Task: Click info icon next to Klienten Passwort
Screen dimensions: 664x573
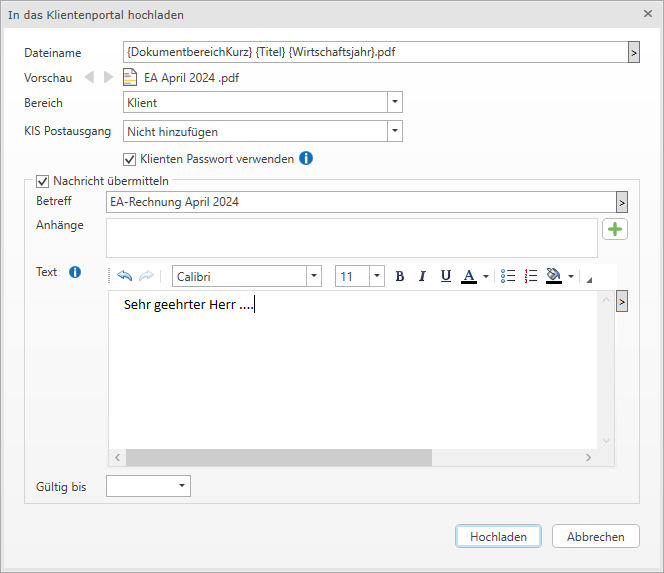Action: point(307,158)
